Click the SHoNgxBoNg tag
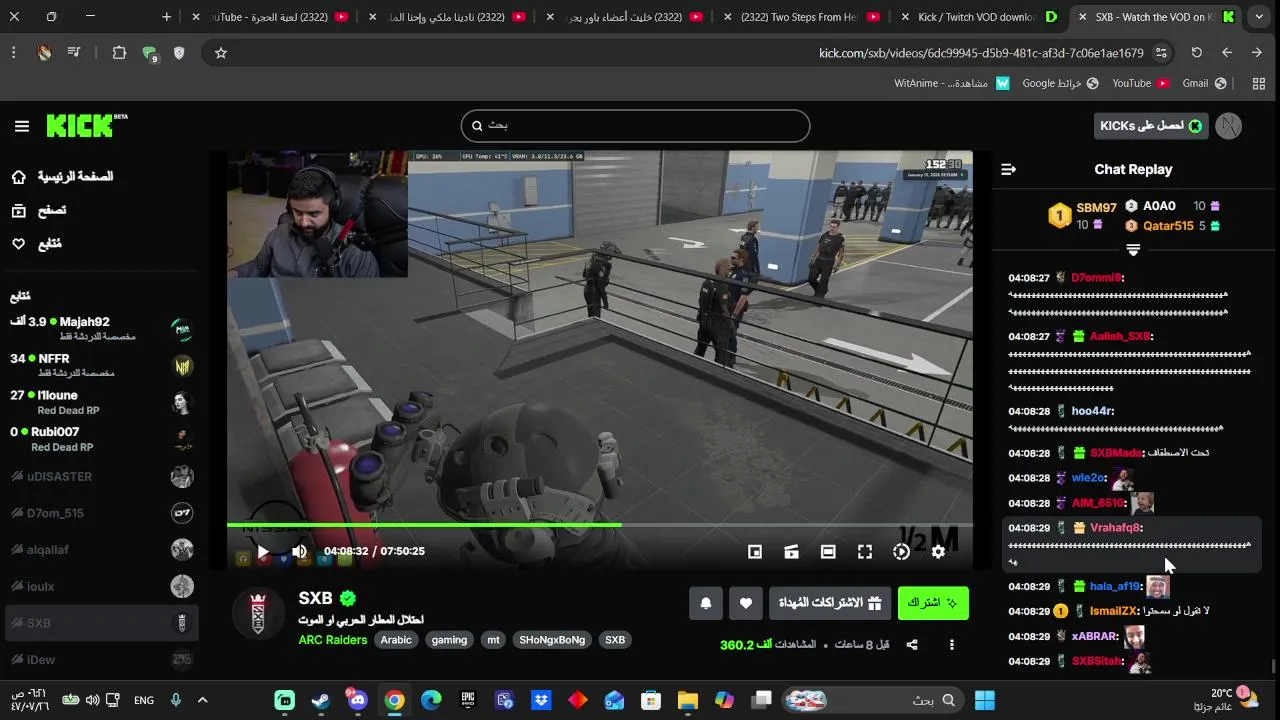 click(552, 640)
